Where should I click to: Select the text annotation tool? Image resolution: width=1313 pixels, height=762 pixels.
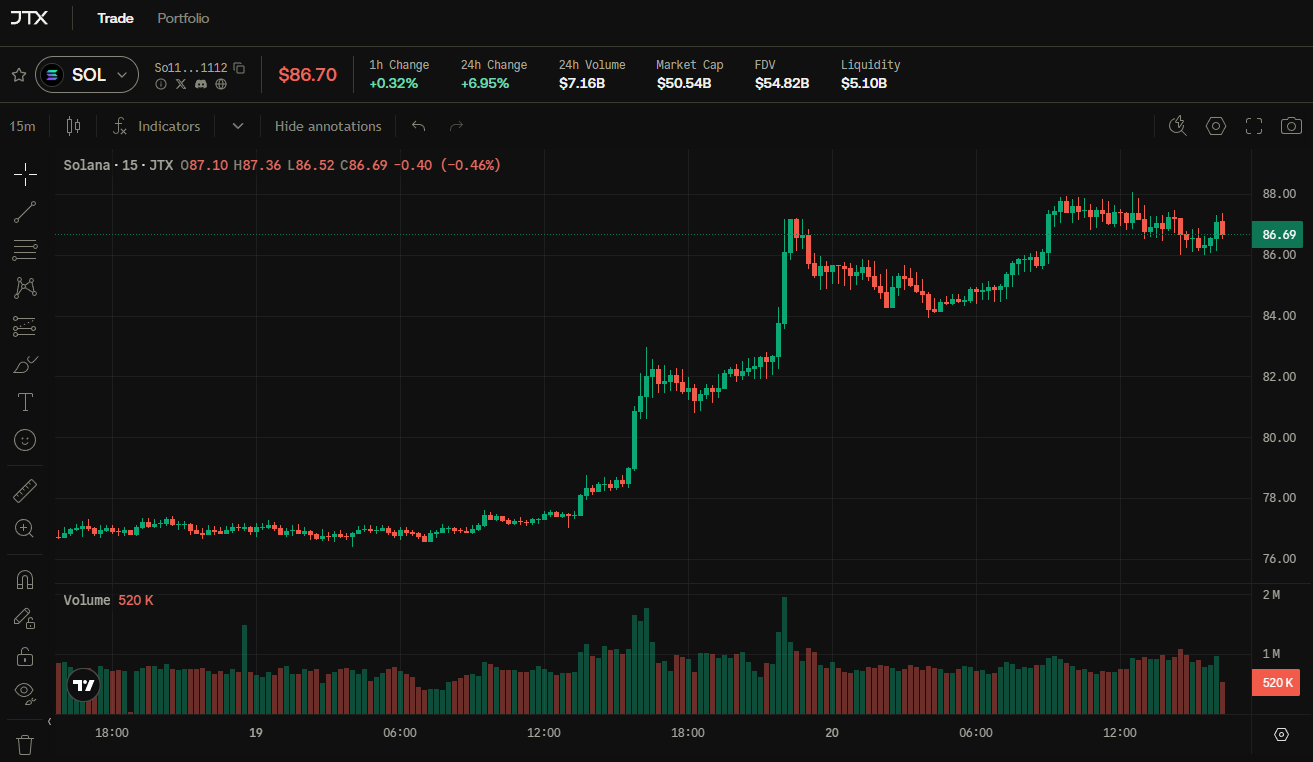tap(26, 402)
